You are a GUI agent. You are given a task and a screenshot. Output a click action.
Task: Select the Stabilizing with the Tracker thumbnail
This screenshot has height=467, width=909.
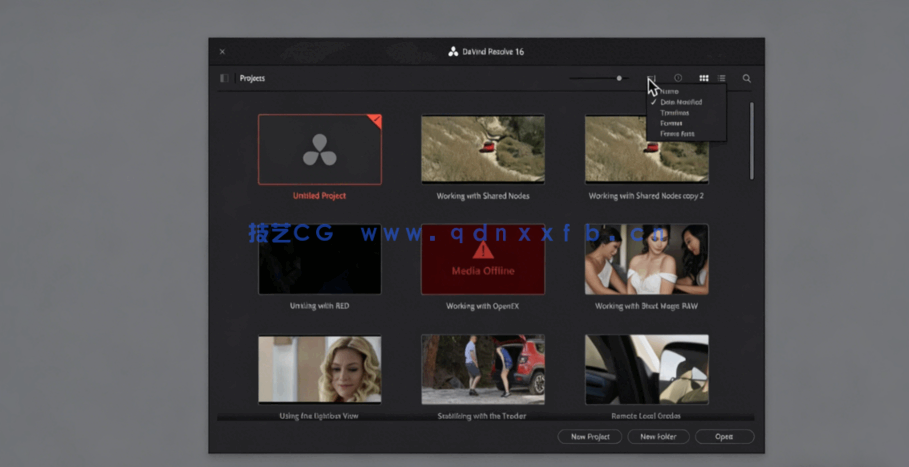(x=483, y=369)
